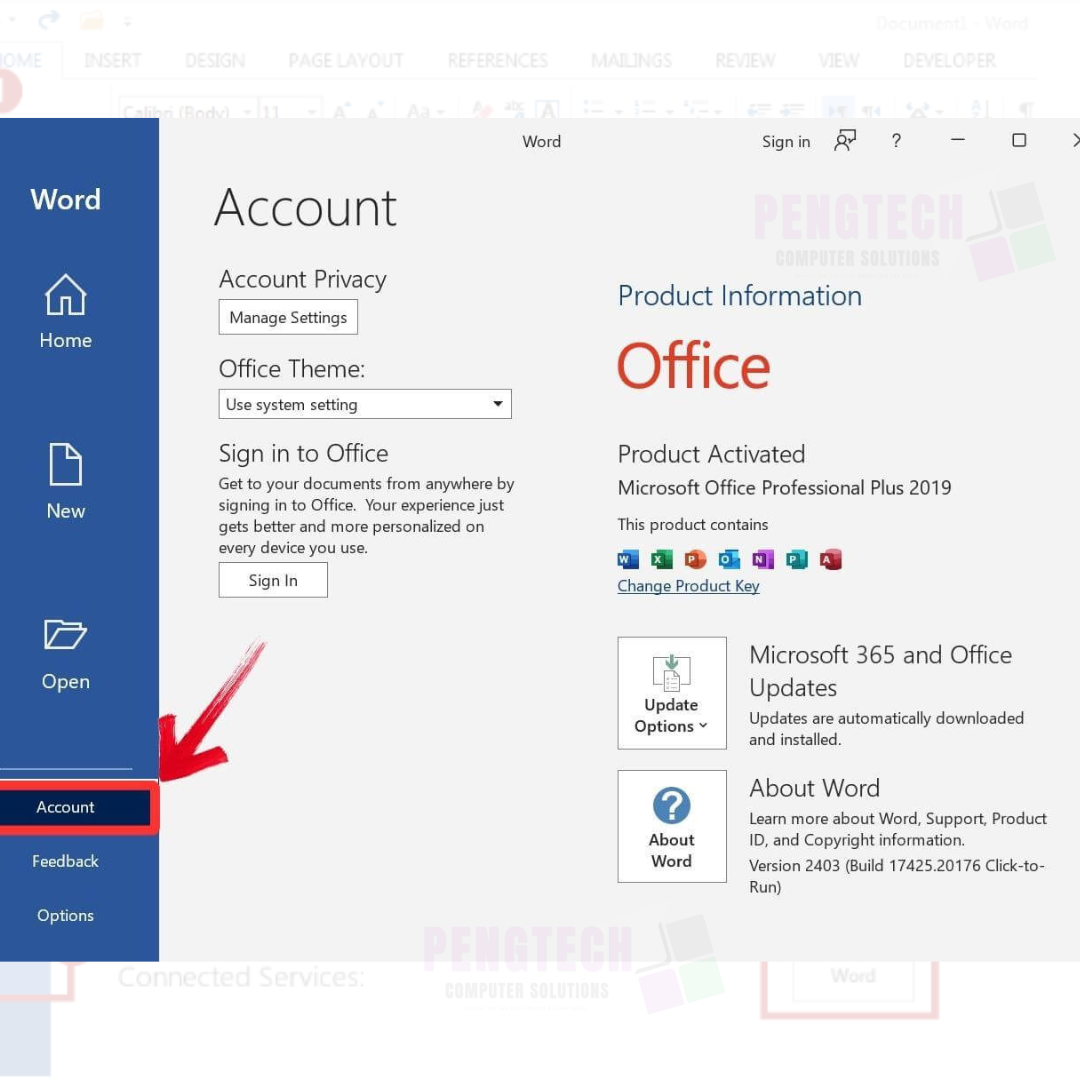
Task: Click the Microsoft Office Professional Plus 2019 text
Action: click(785, 488)
